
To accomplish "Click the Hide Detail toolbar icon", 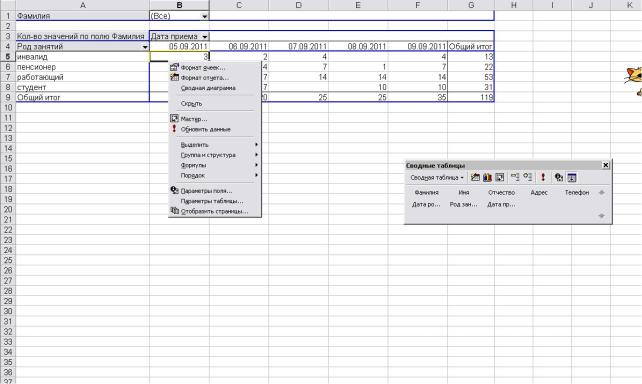I will [x=515, y=177].
